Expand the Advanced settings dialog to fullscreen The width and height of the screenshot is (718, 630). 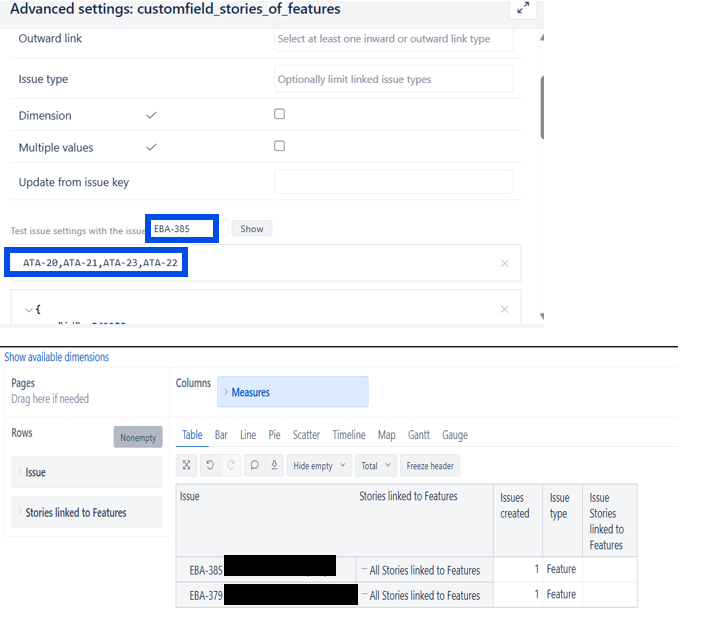[522, 9]
